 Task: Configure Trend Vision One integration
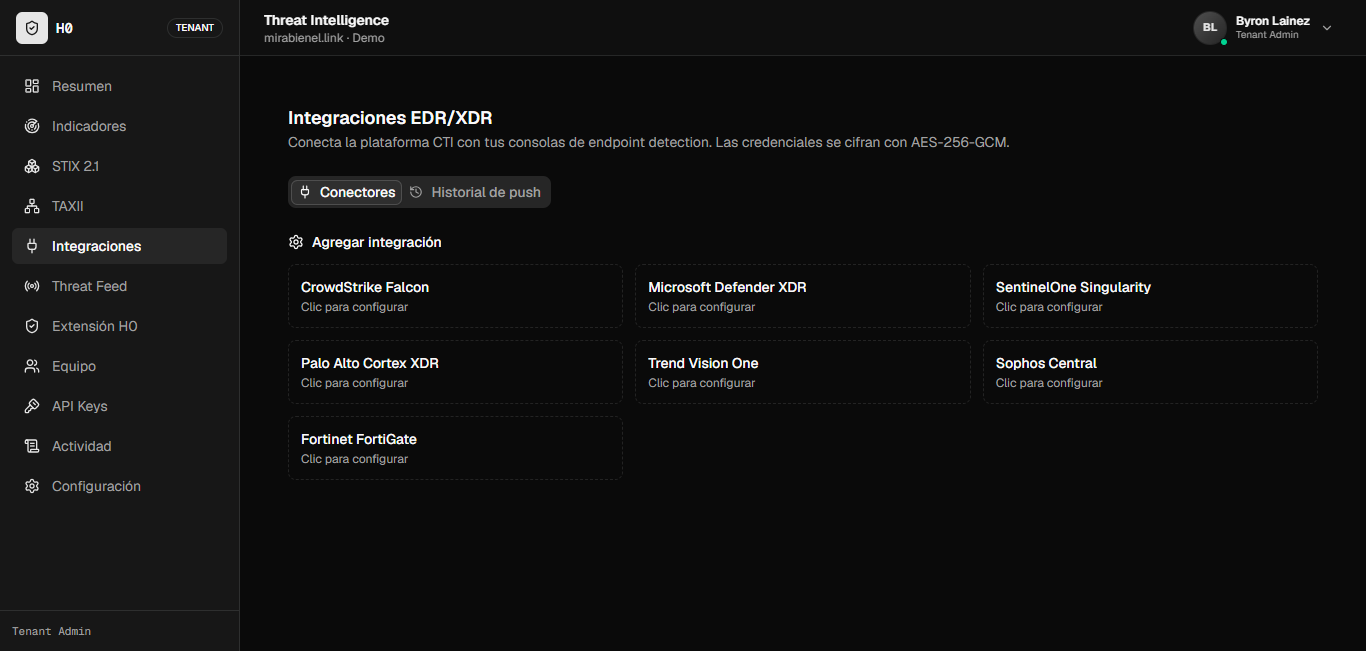(802, 372)
